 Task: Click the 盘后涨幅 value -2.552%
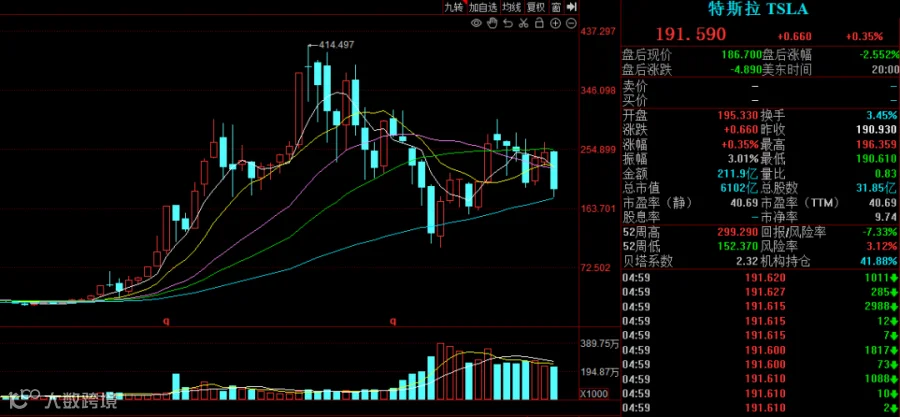[877, 56]
